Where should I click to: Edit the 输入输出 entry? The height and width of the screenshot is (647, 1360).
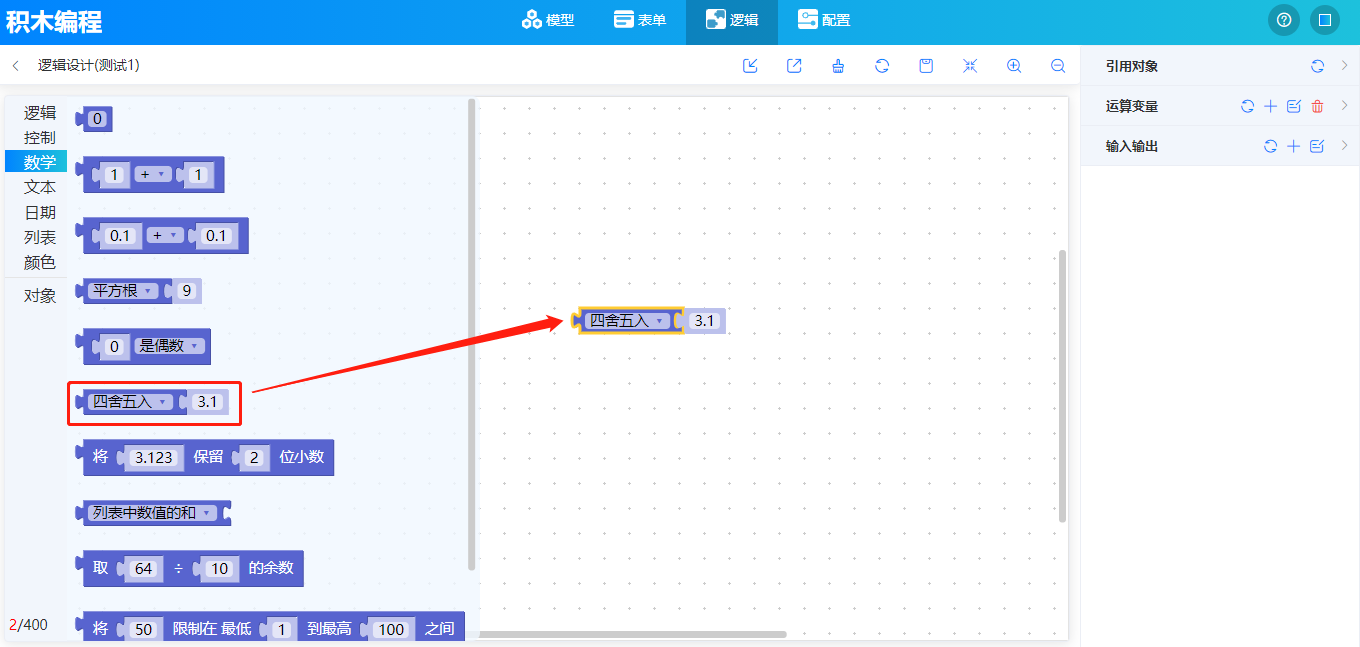1317,146
